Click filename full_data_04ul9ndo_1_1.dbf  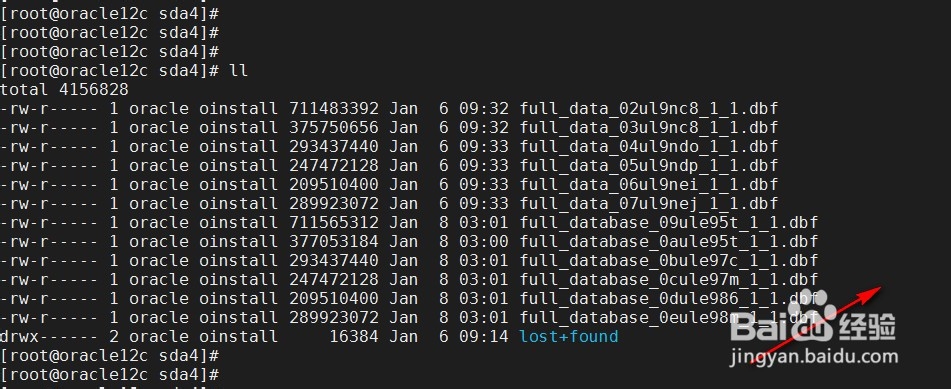point(649,147)
